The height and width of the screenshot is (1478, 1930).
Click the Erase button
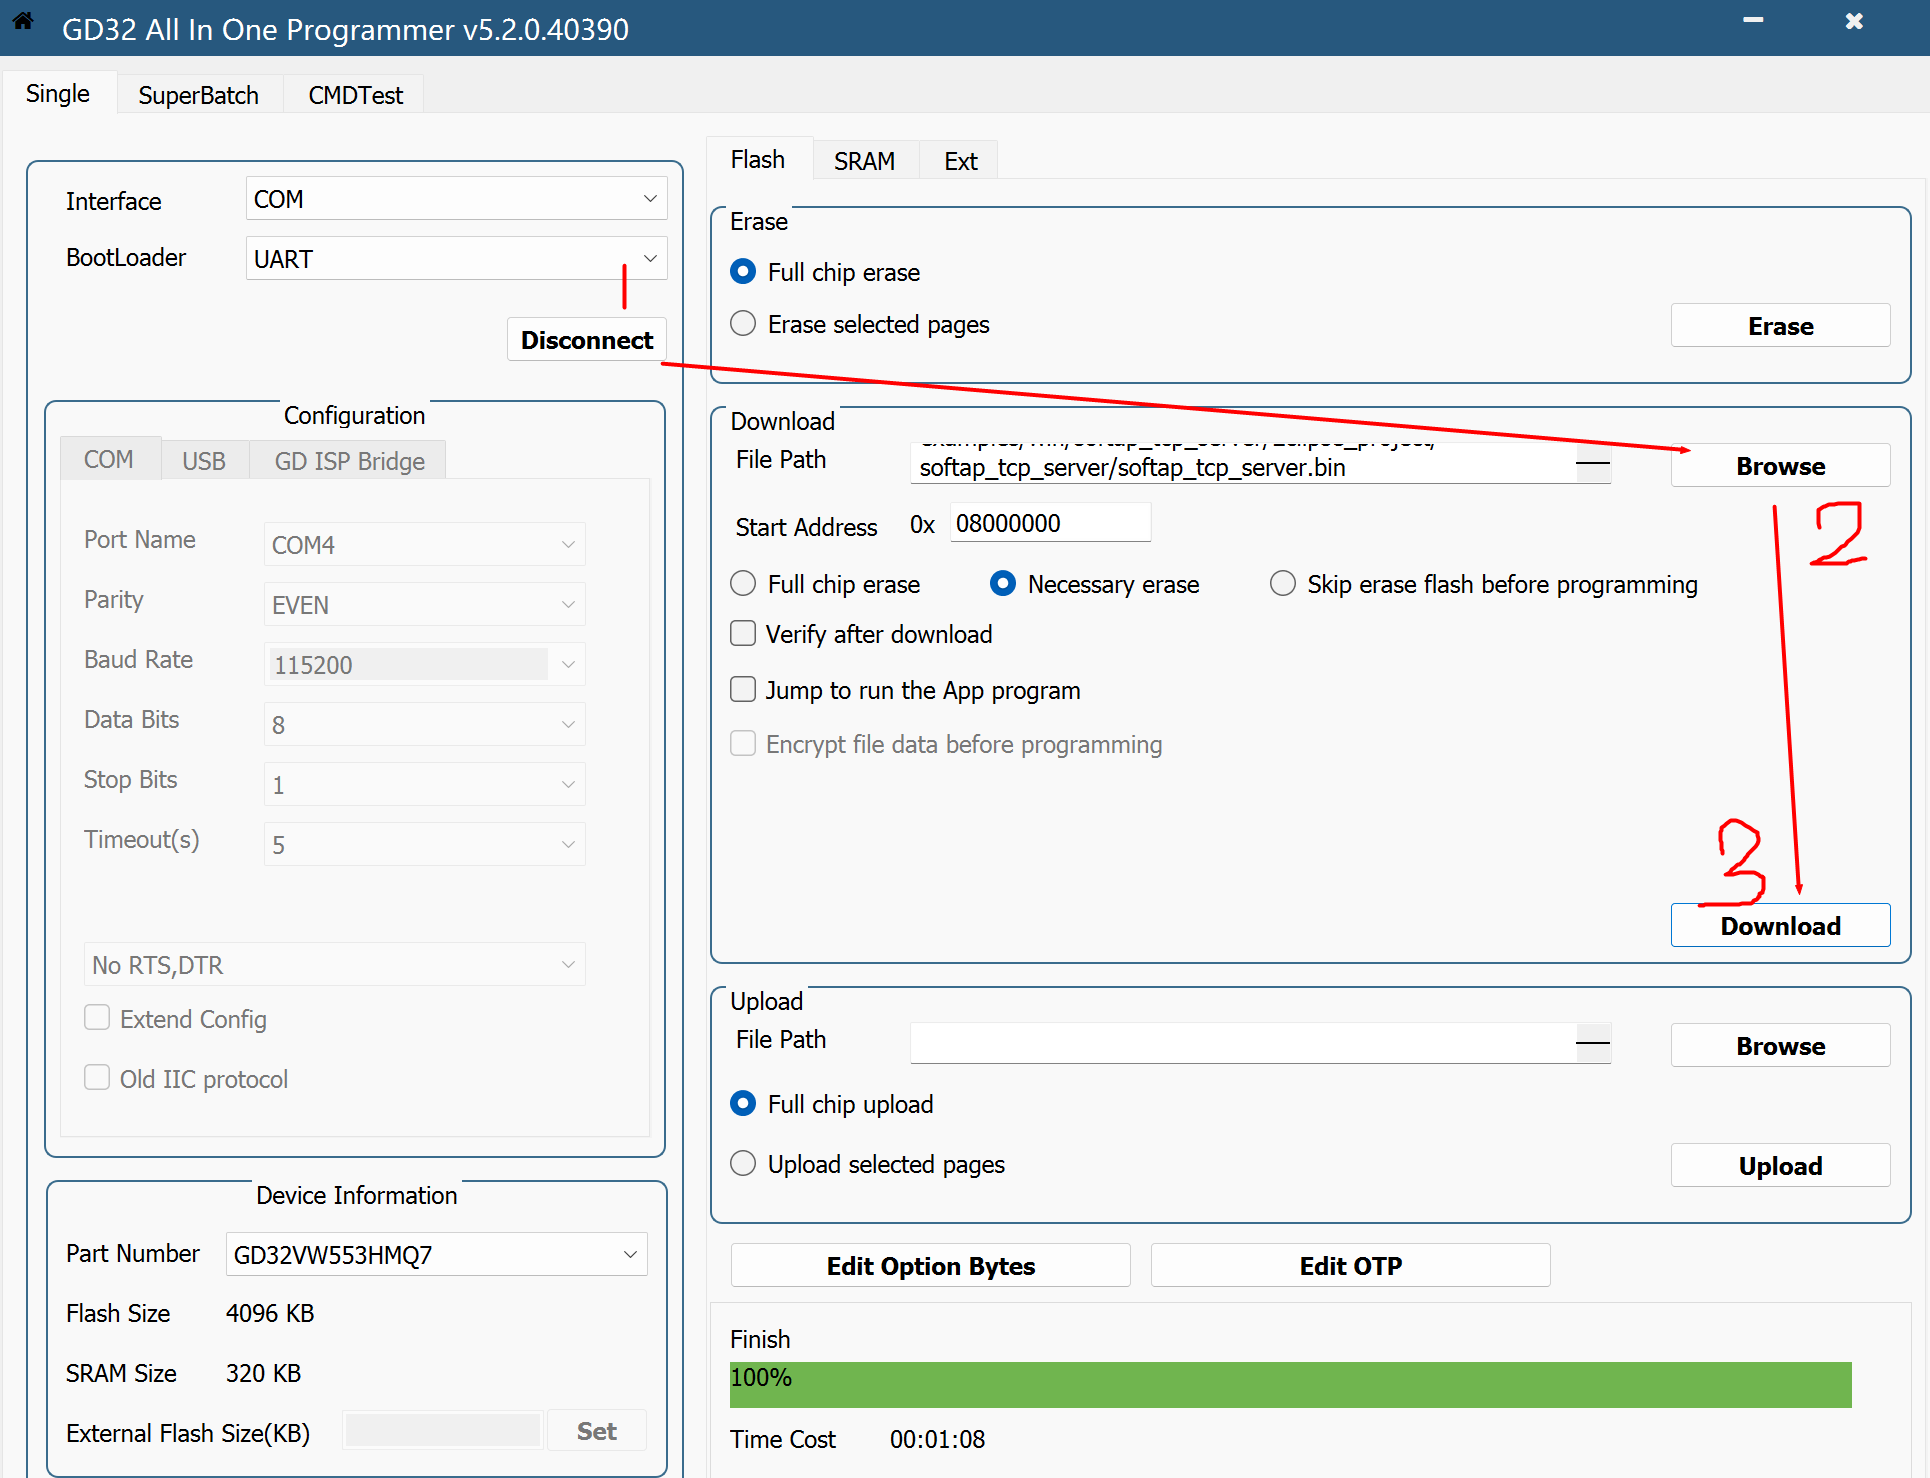pyautogui.click(x=1781, y=326)
